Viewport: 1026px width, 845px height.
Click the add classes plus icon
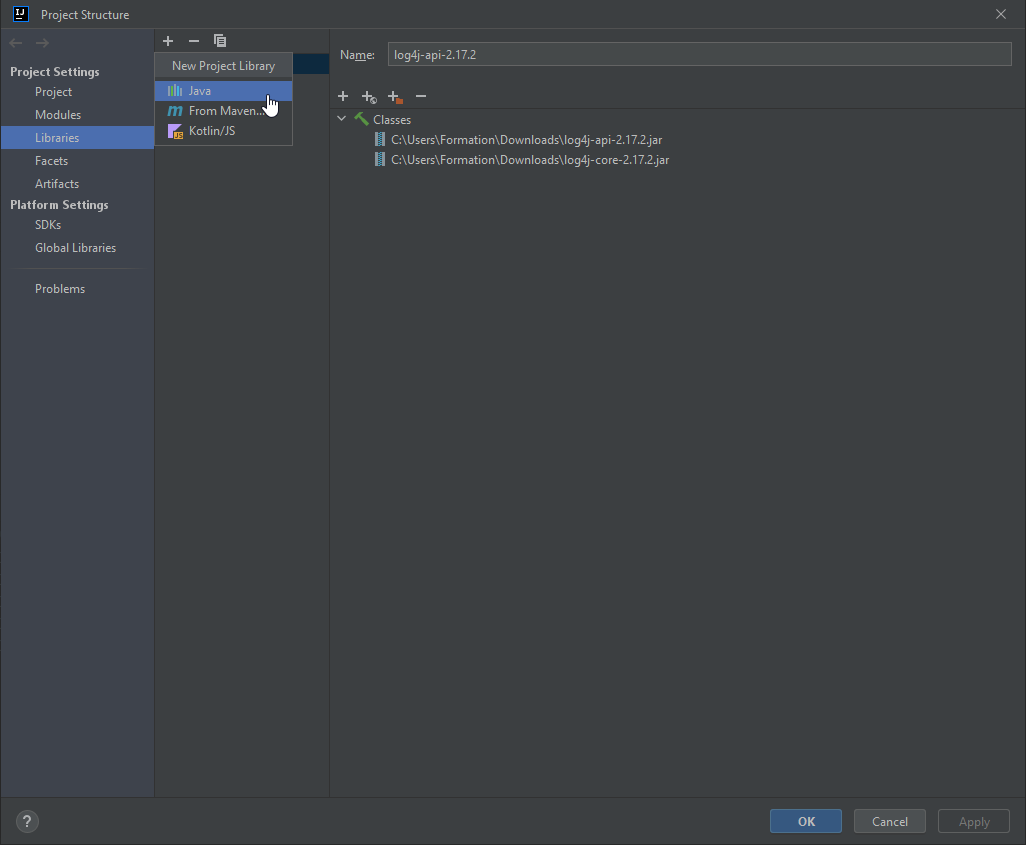point(343,96)
